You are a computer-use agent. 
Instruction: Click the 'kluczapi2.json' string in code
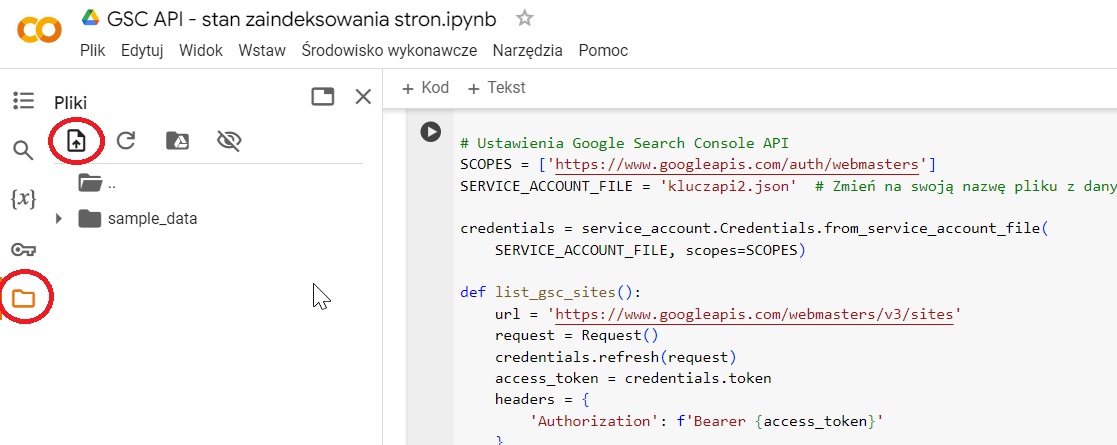pyautogui.click(x=729, y=186)
